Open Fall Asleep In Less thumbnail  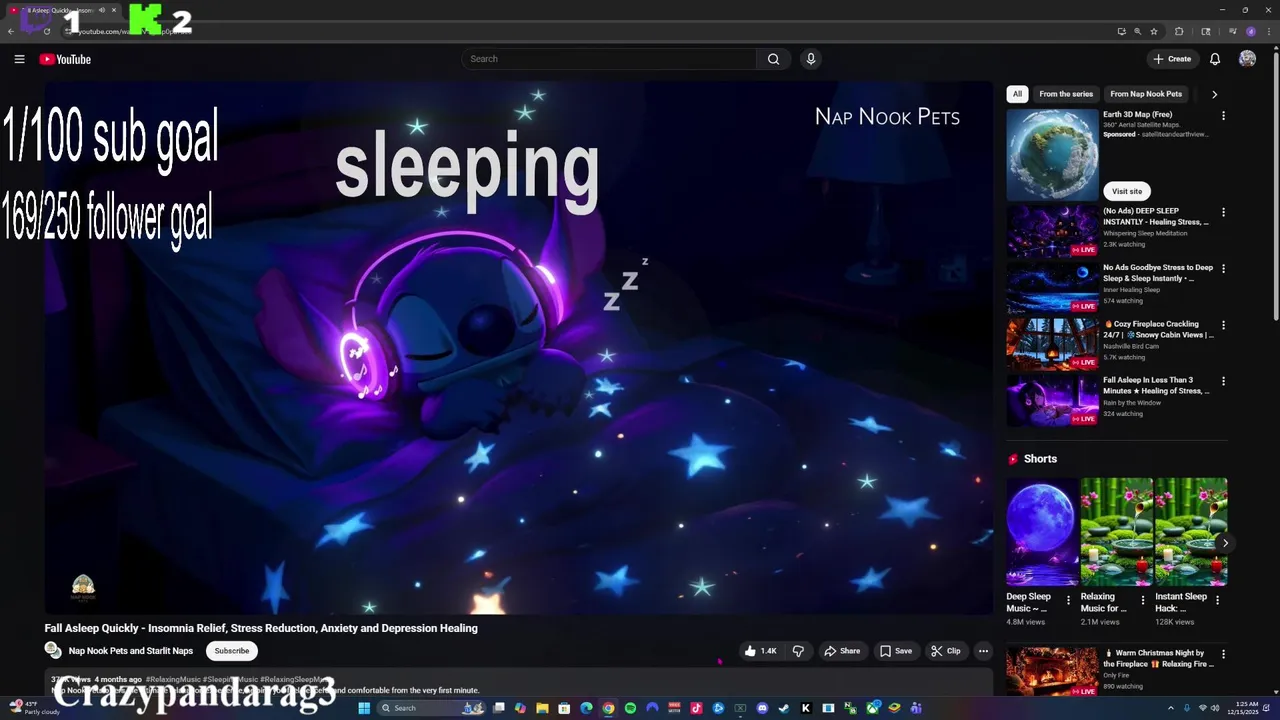point(1052,400)
